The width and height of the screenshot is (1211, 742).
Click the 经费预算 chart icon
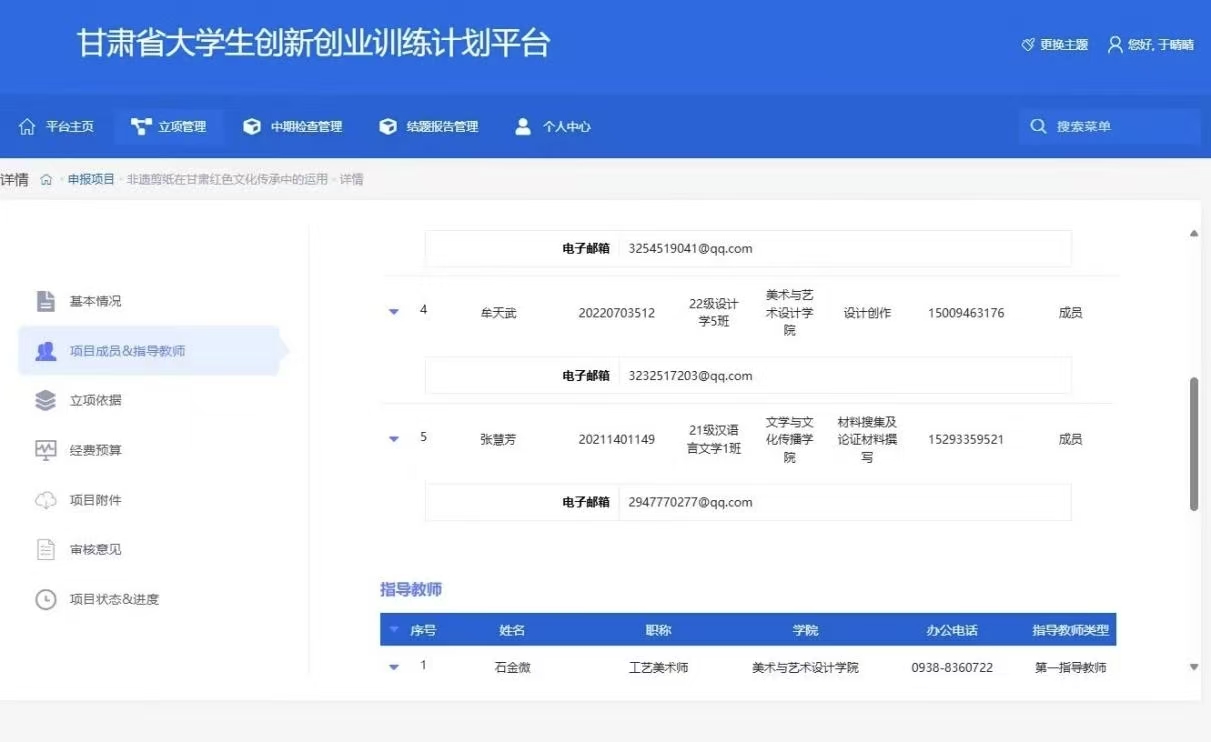point(45,450)
